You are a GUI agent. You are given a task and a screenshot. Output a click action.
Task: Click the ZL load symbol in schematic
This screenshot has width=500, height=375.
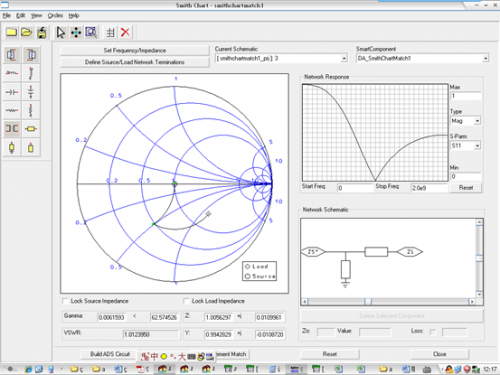[410, 252]
